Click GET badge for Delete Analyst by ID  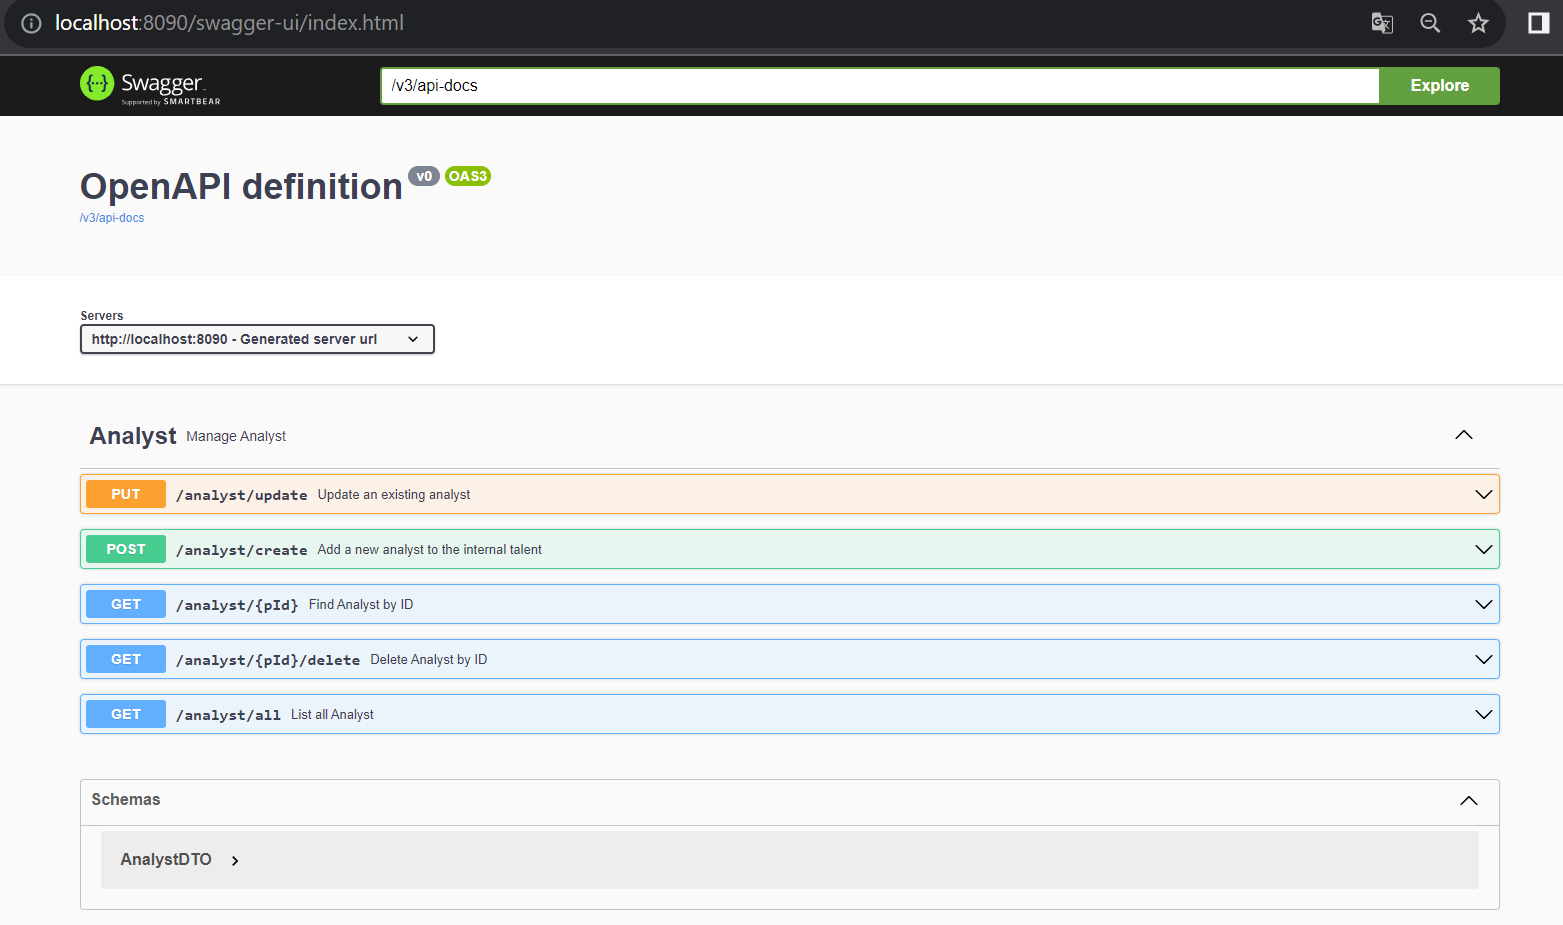[x=126, y=659]
